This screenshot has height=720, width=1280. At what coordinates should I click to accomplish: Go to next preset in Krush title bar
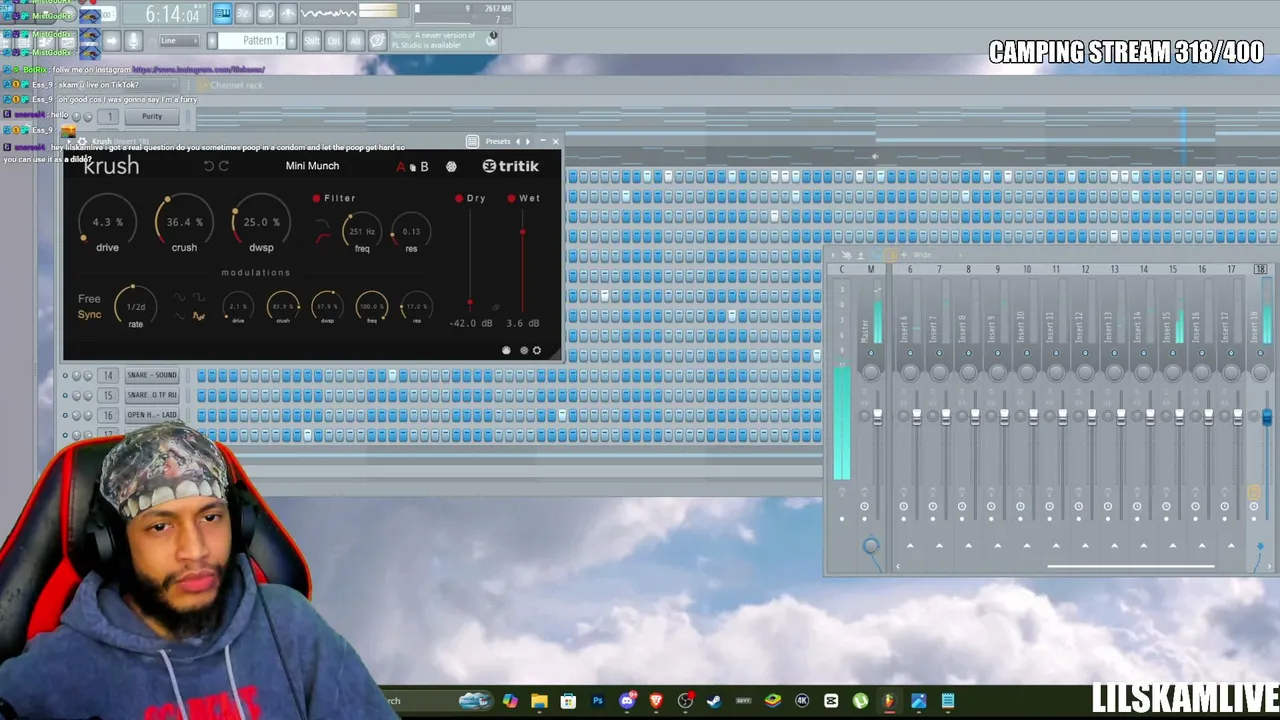528,141
